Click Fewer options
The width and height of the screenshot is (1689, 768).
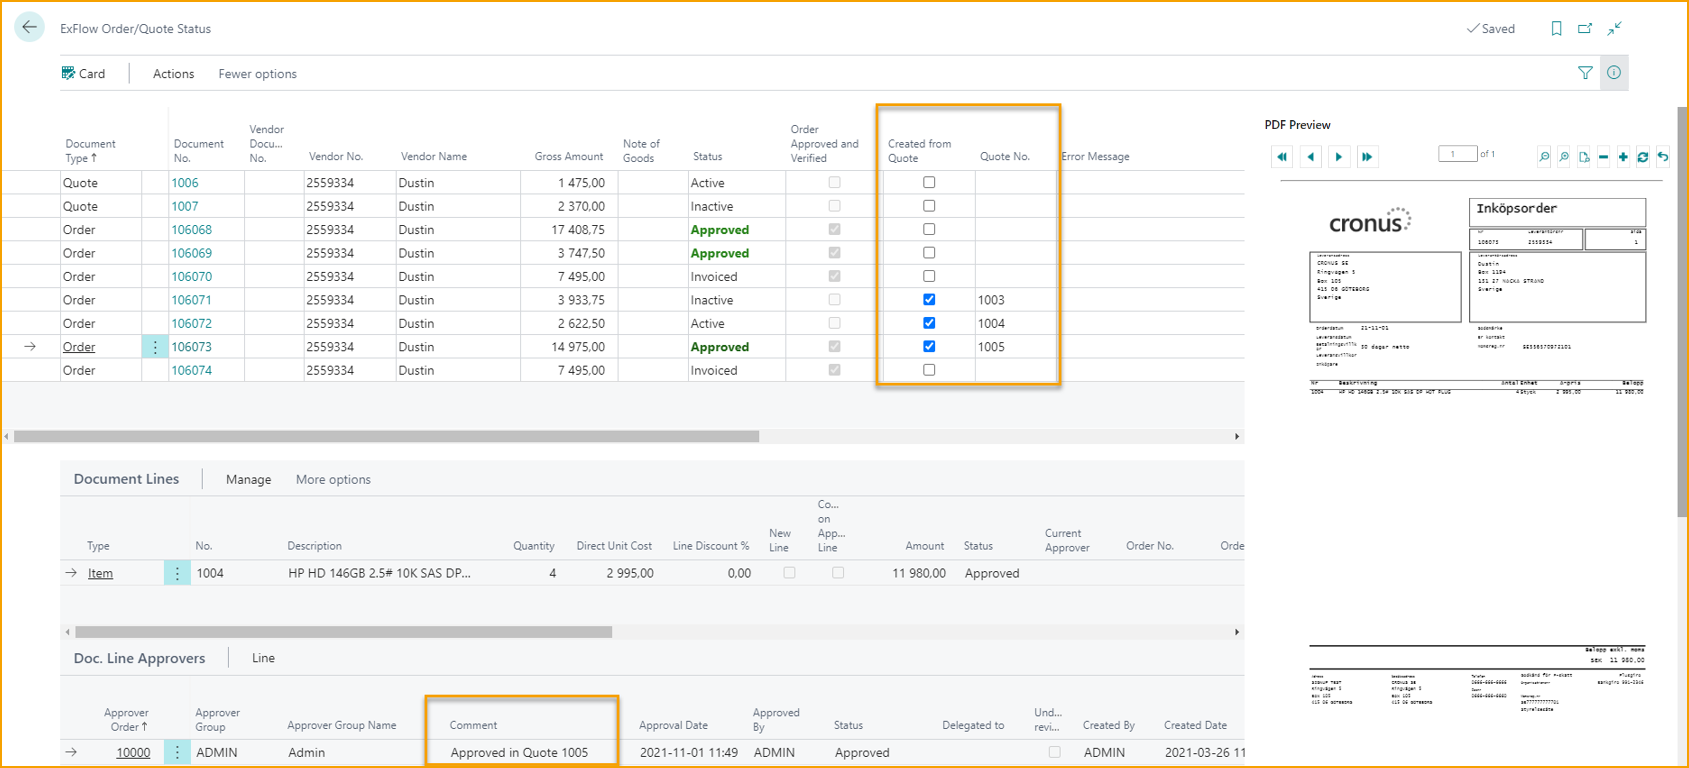point(257,74)
